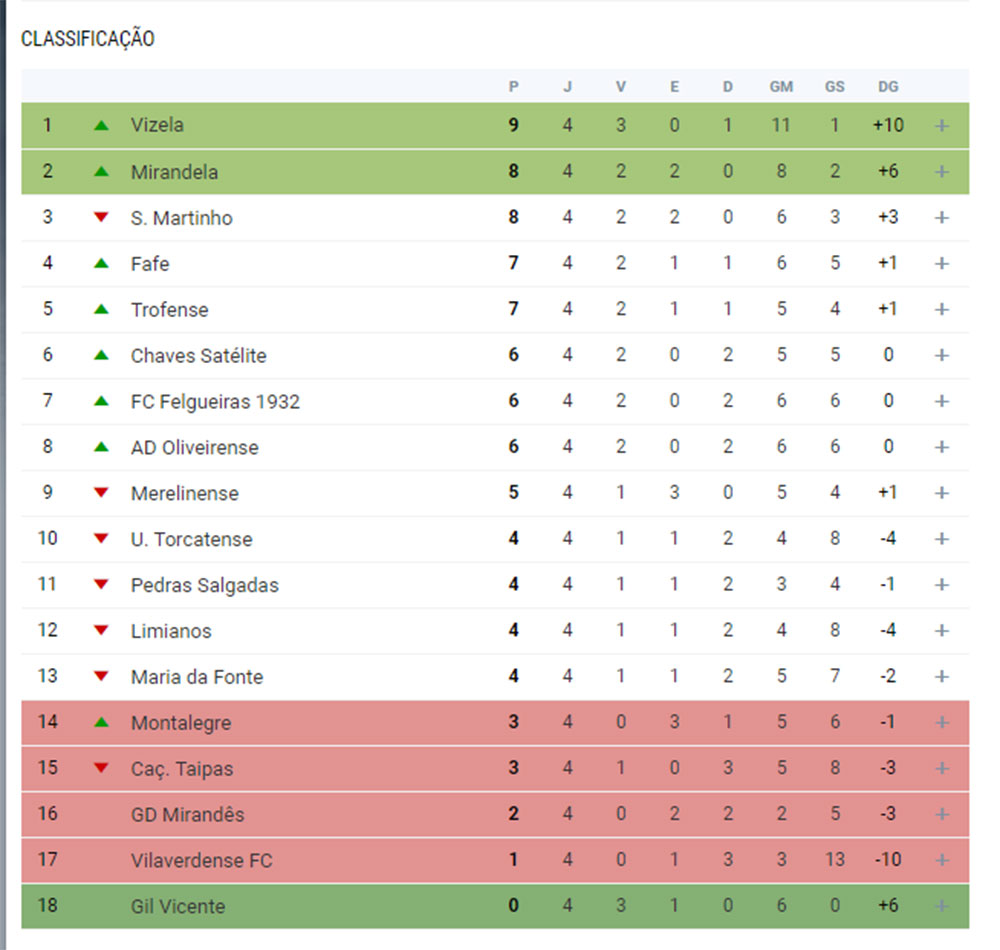The height and width of the screenshot is (950, 1000).
Task: Open the Vilaverdense FC team link
Action: [x=202, y=861]
